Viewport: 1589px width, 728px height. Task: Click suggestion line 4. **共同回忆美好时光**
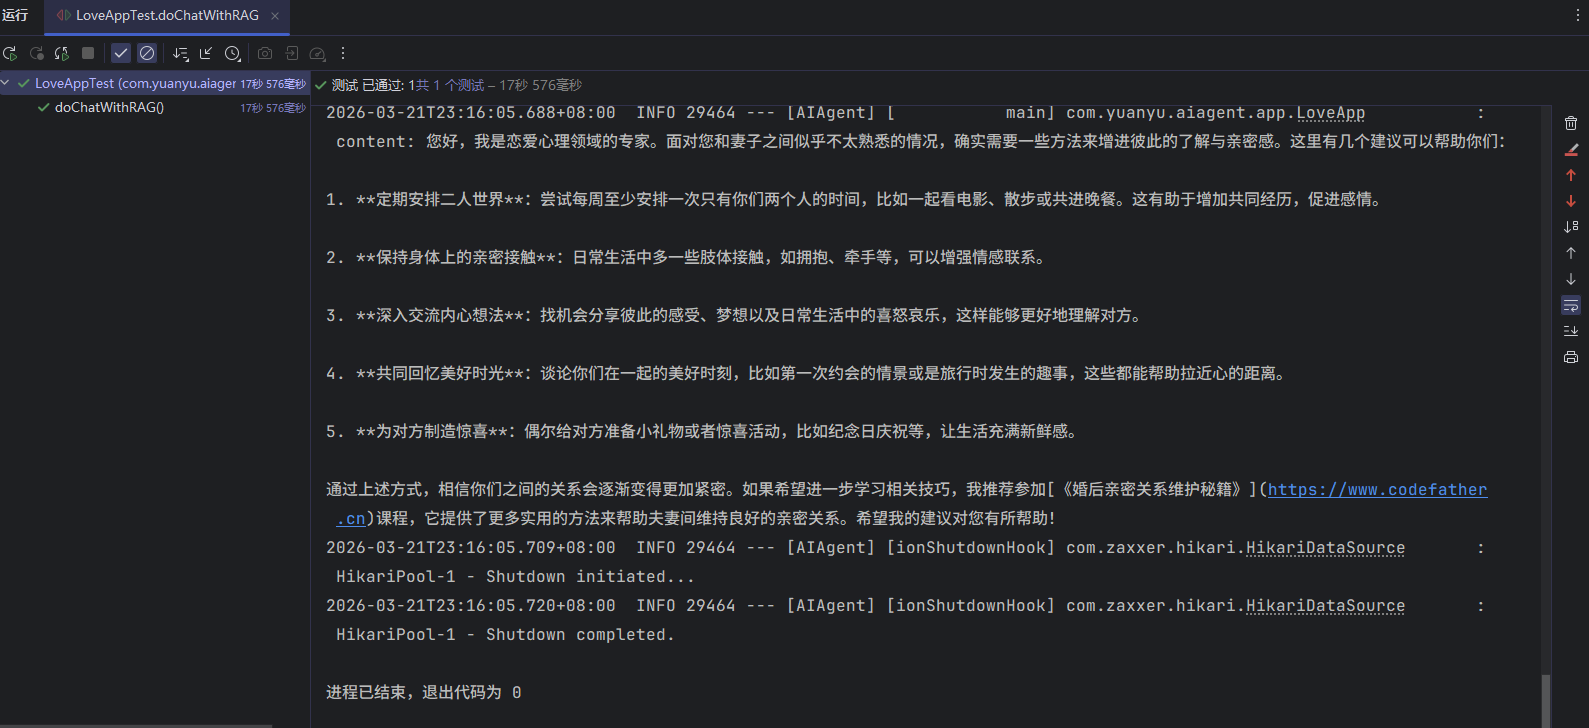tap(807, 373)
